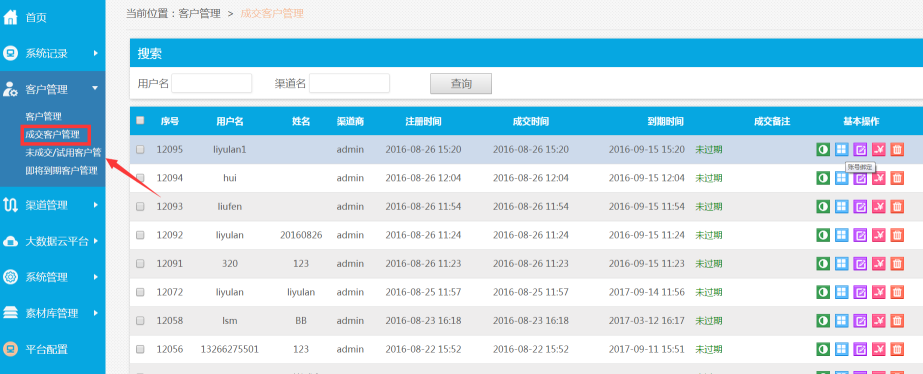This screenshot has width=923, height=374.
Task: Open 未成交/试用客户管 submenu item
Action: pyautogui.click(x=64, y=153)
